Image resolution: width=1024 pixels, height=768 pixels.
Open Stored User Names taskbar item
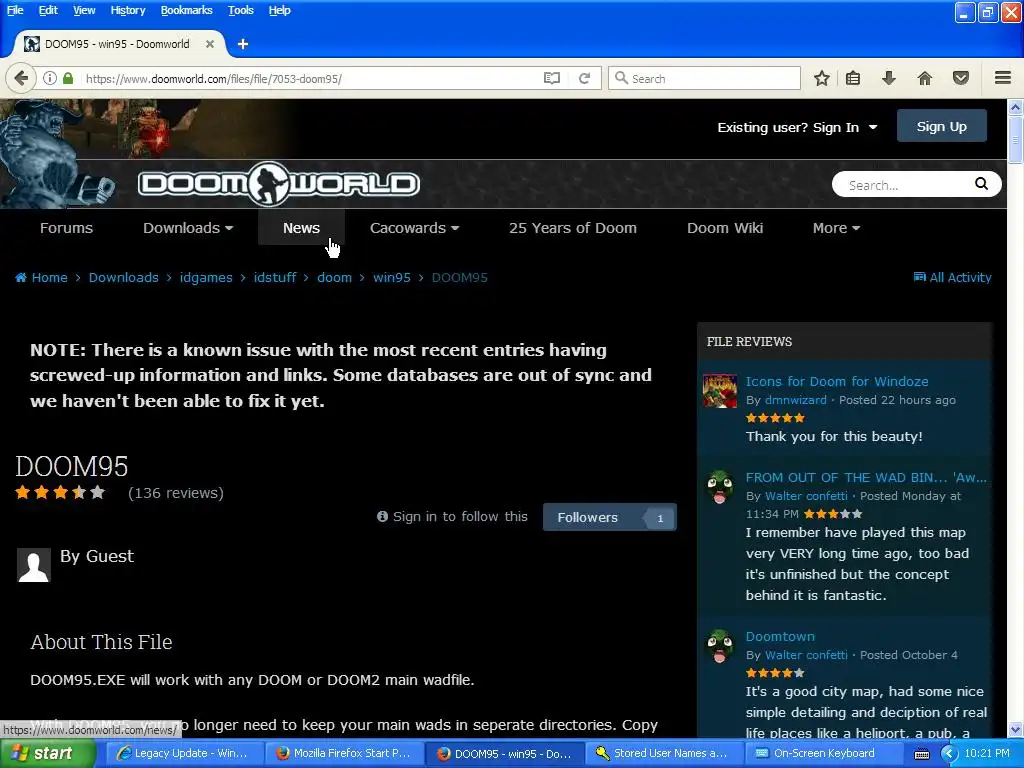tap(663, 754)
